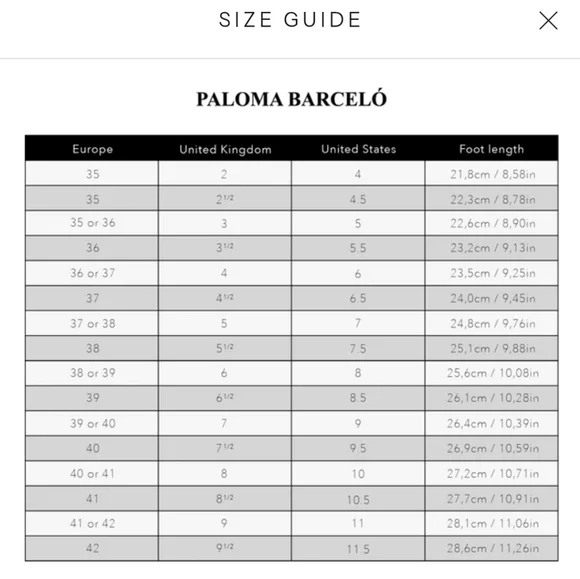Close the size guide with the X

[548, 20]
